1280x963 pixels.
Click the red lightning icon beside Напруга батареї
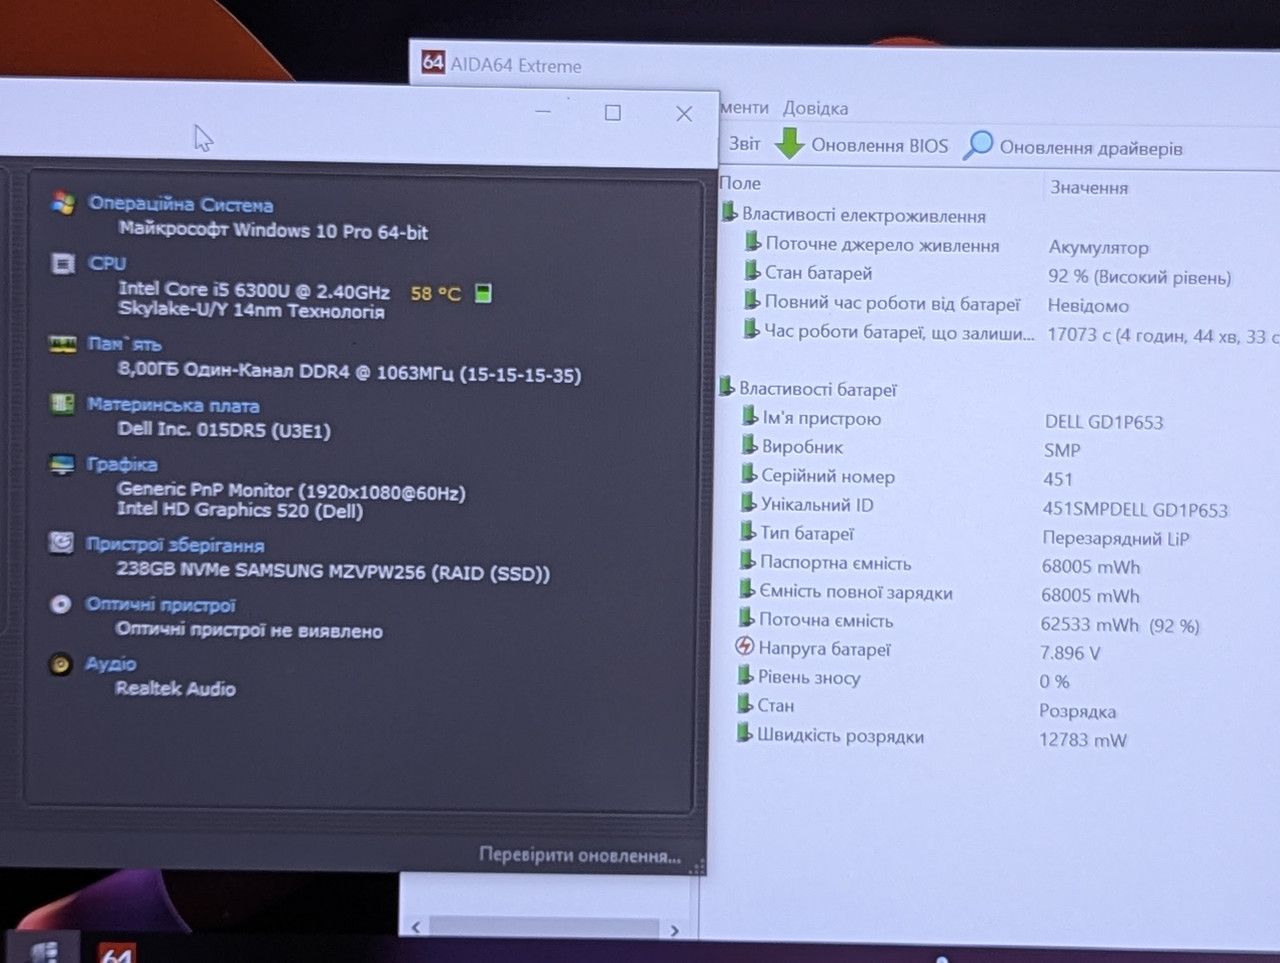745,647
